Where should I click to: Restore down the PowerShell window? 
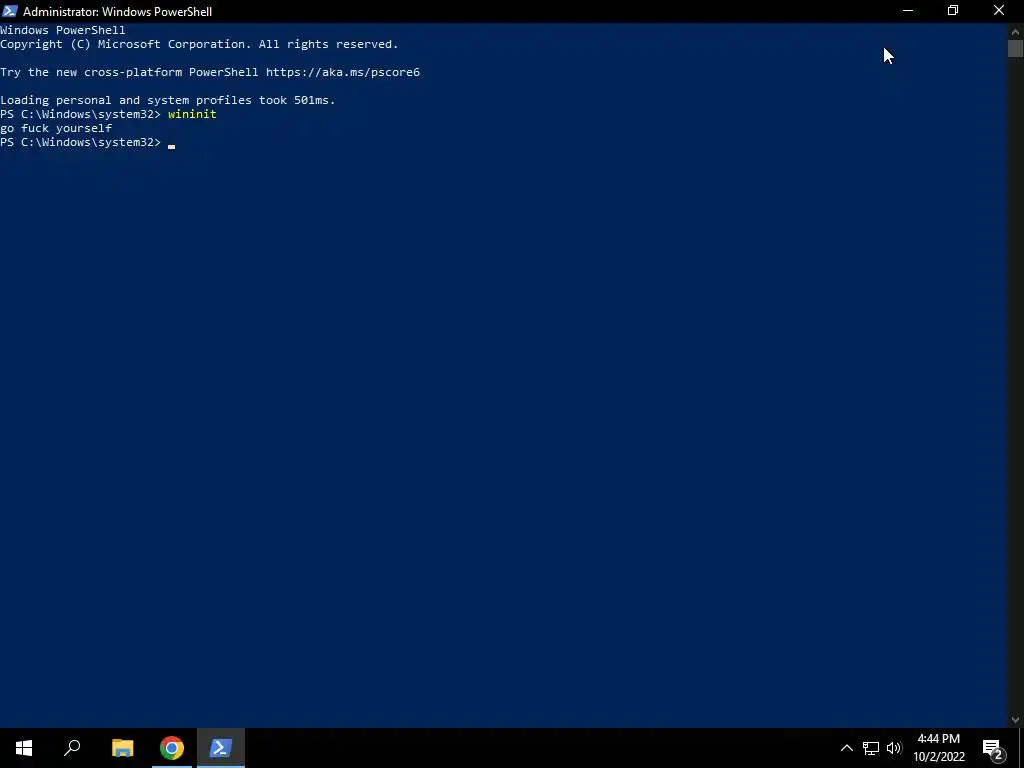(x=953, y=11)
